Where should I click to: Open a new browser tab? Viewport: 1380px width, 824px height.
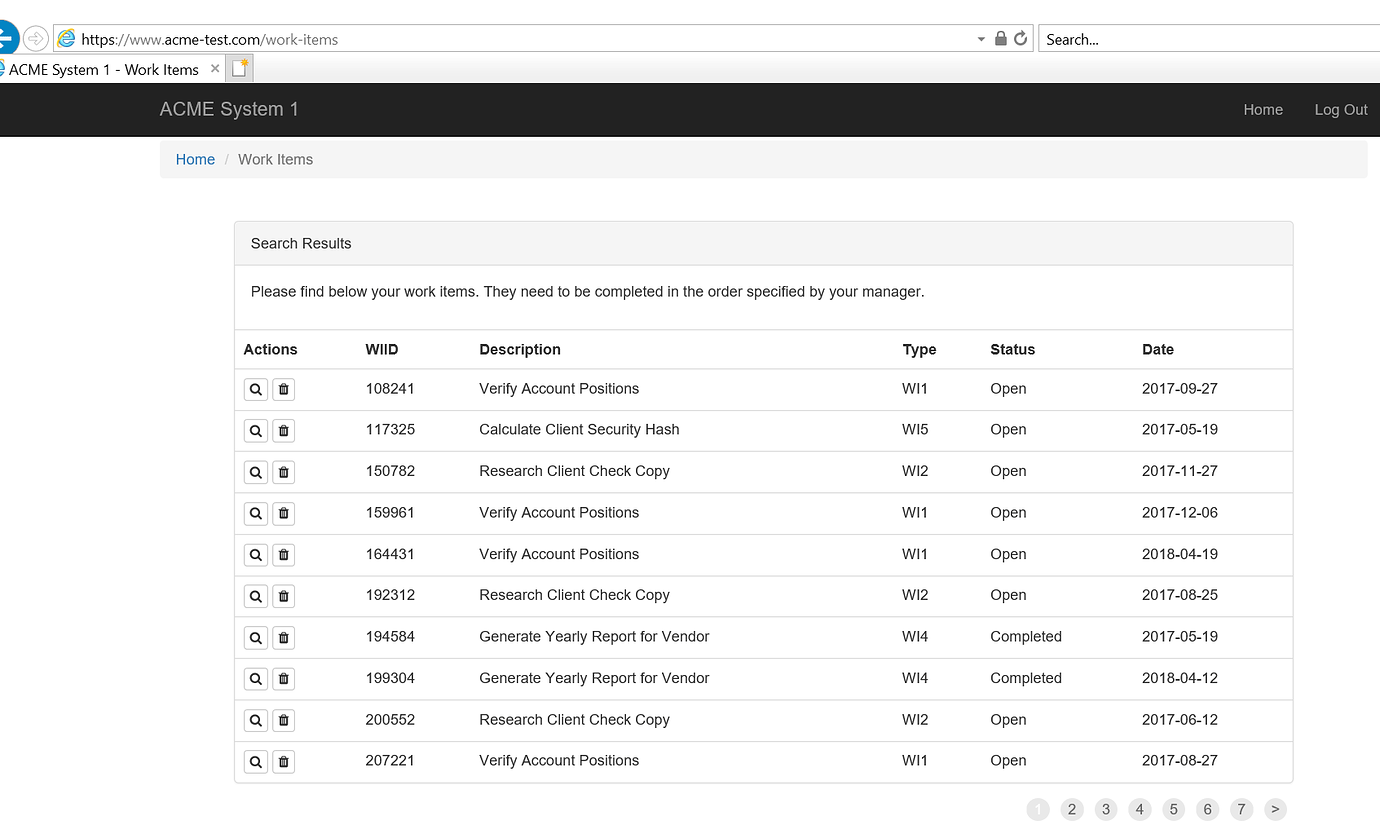click(x=240, y=68)
